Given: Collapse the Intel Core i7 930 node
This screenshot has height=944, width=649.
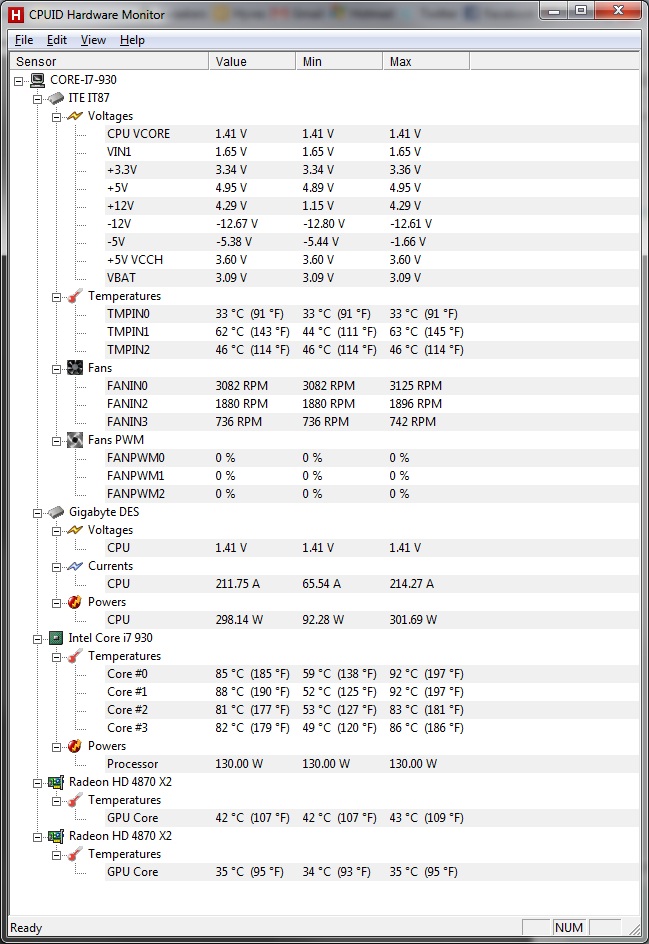Looking at the screenshot, I should click(38, 638).
